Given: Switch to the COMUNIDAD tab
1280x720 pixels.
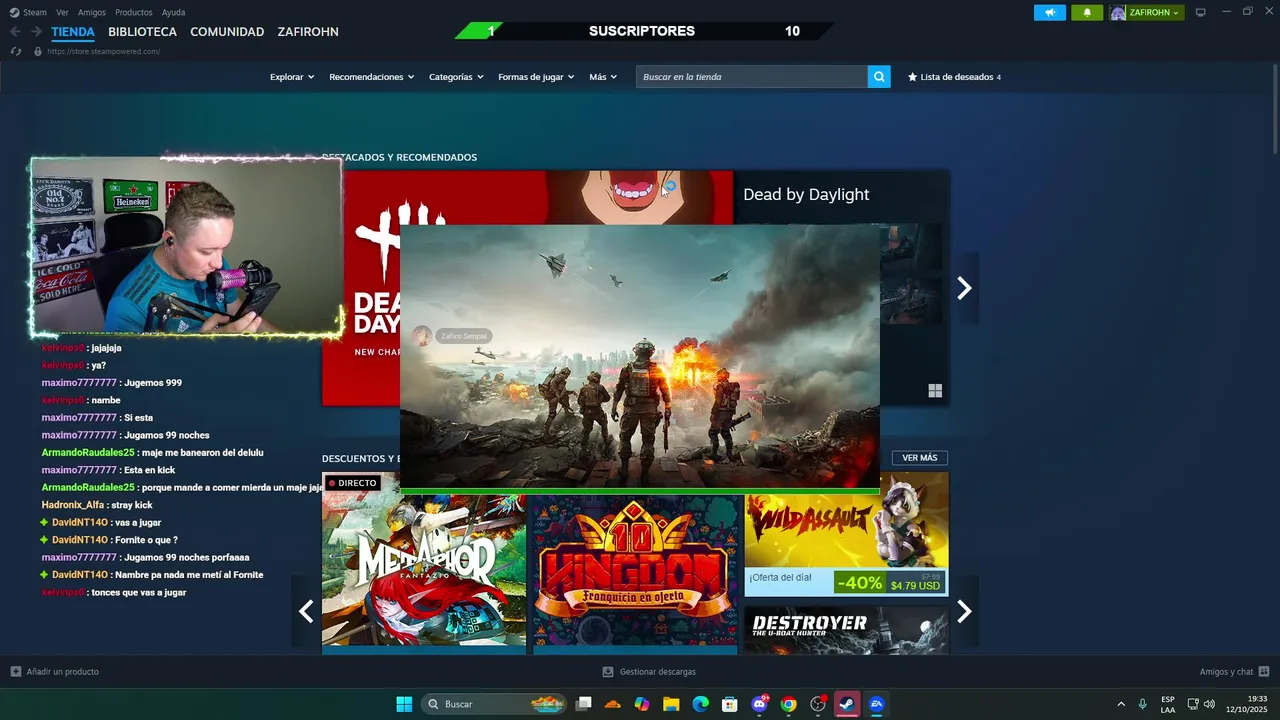Looking at the screenshot, I should click(227, 32).
